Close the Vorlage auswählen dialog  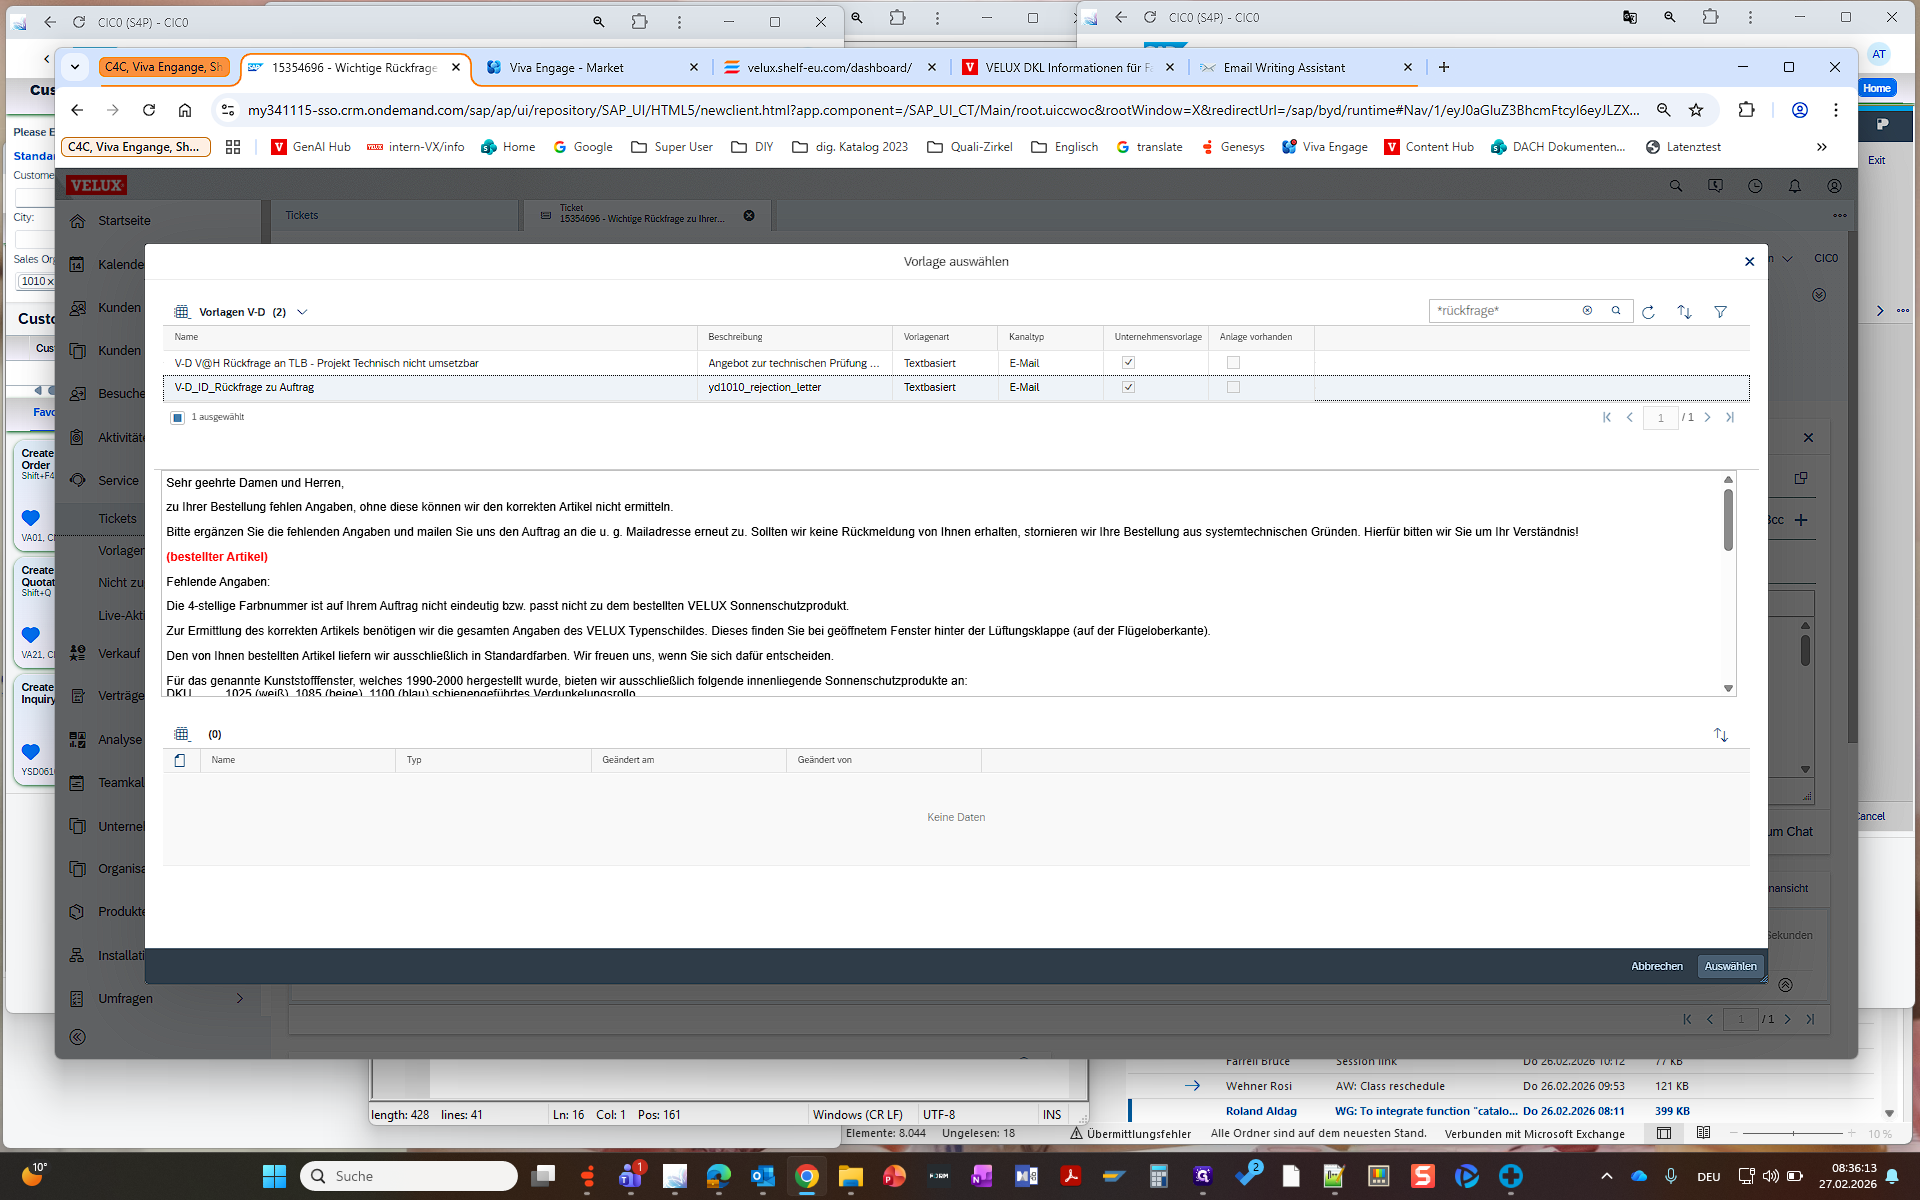(x=1749, y=262)
